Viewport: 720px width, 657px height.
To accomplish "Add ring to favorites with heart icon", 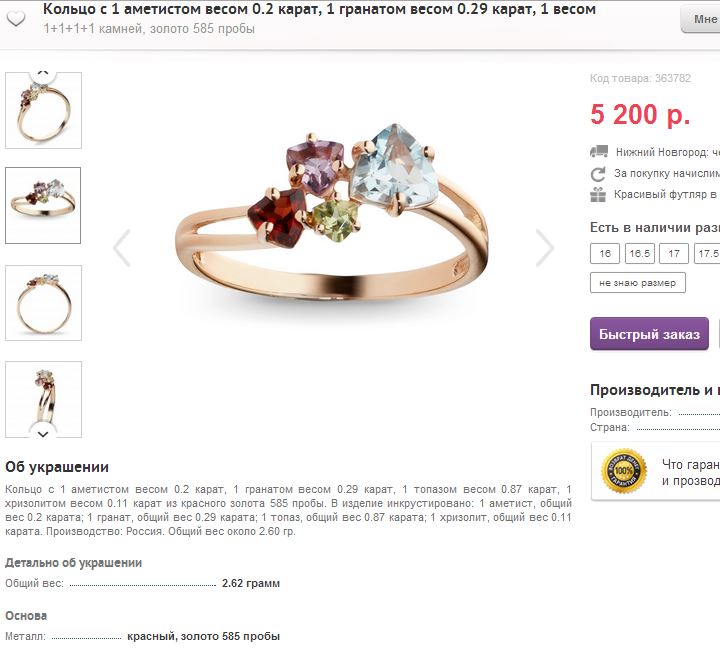I will coord(16,19).
